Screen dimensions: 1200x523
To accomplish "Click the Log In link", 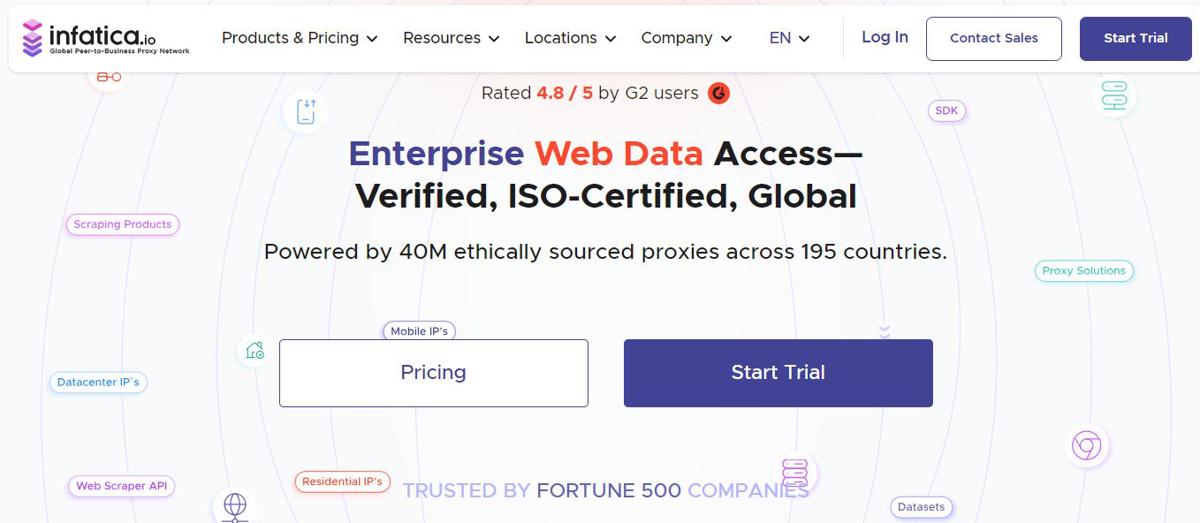I will [885, 37].
